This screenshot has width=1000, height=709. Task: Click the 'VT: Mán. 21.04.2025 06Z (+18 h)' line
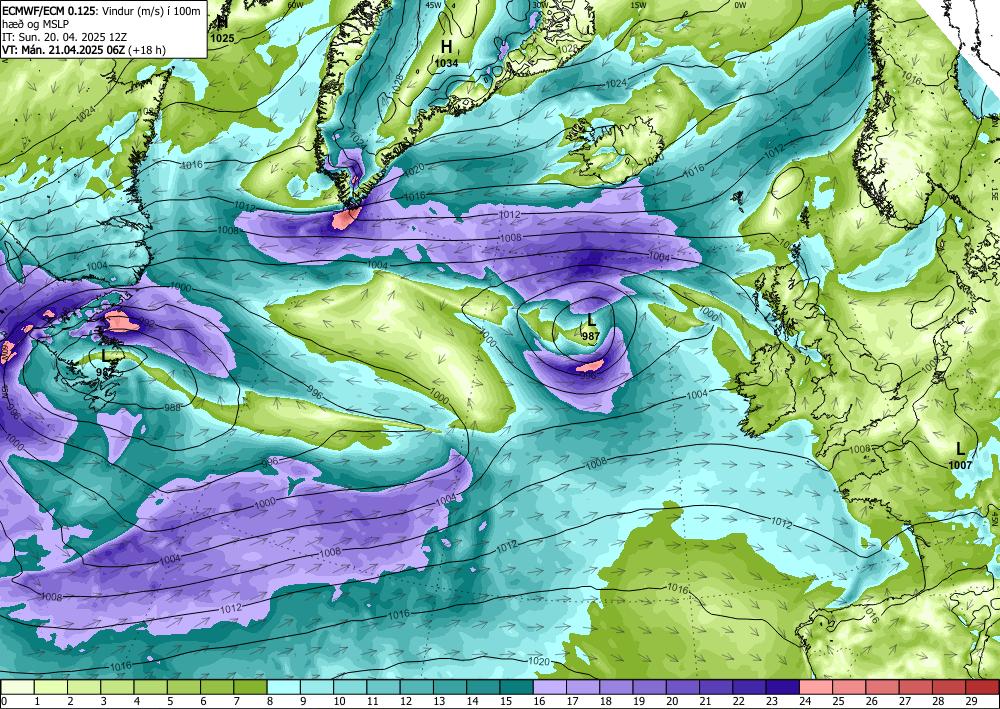(84, 50)
